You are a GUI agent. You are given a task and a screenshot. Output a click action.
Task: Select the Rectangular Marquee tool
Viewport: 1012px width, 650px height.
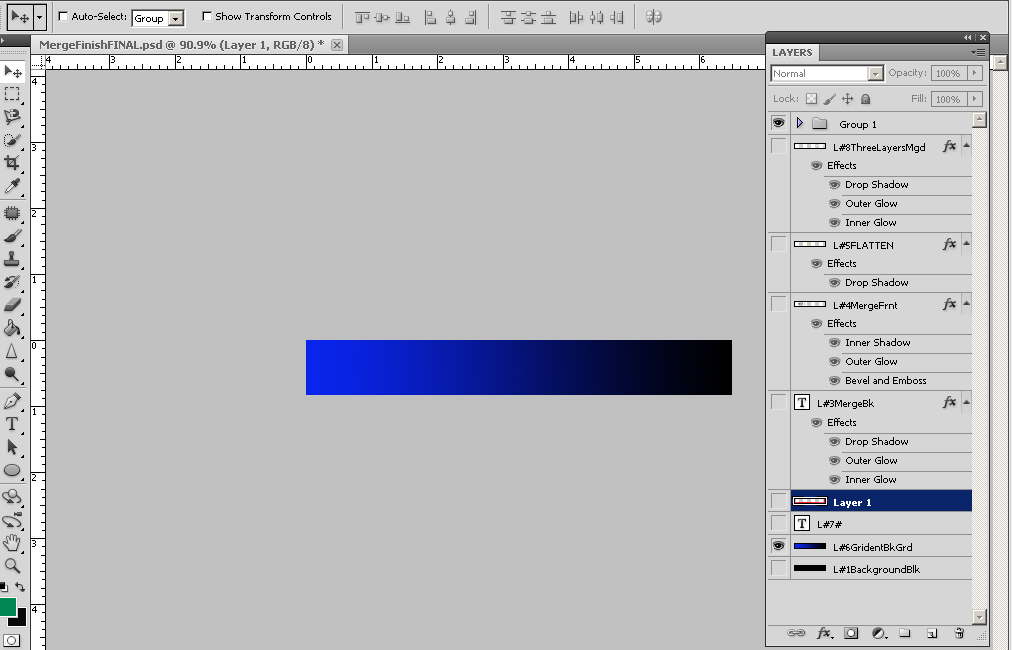coord(12,93)
